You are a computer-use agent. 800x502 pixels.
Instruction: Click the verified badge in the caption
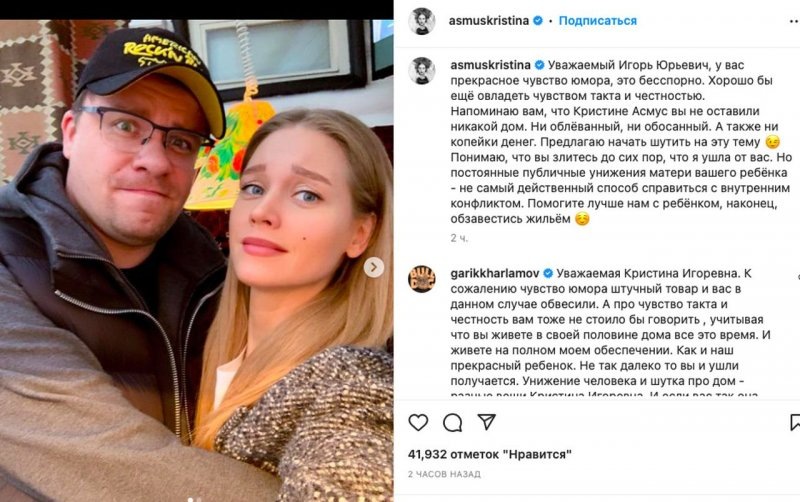pos(539,65)
